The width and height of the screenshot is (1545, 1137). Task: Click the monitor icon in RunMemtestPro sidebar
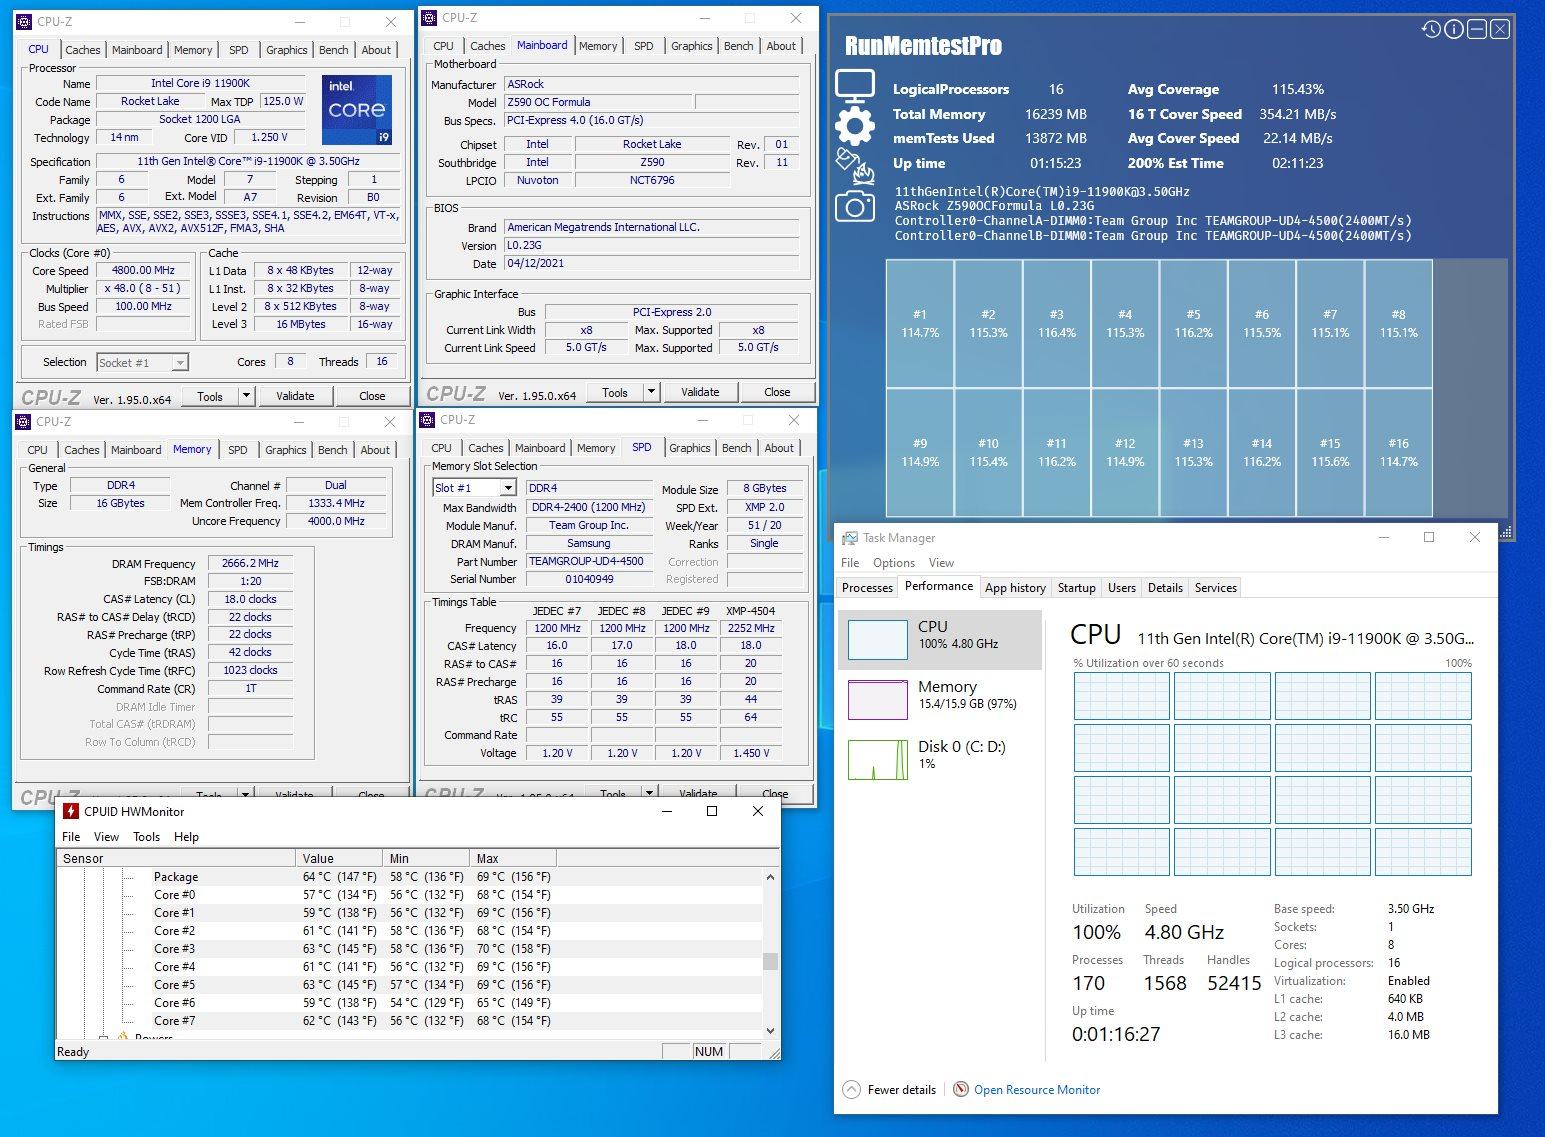tap(855, 87)
